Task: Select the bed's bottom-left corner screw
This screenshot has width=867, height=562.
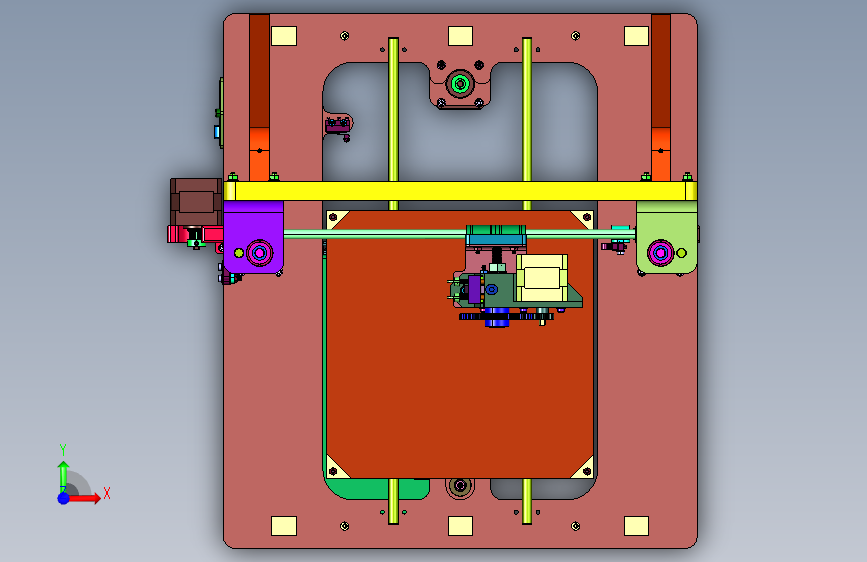Action: pyautogui.click(x=333, y=471)
